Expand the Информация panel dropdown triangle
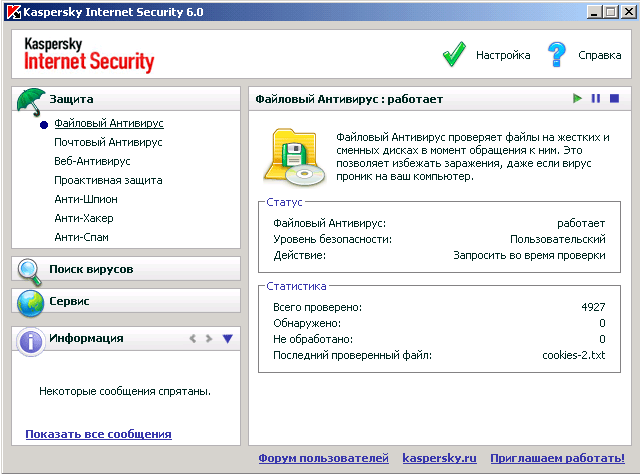This screenshot has height=474, width=640. tap(227, 339)
